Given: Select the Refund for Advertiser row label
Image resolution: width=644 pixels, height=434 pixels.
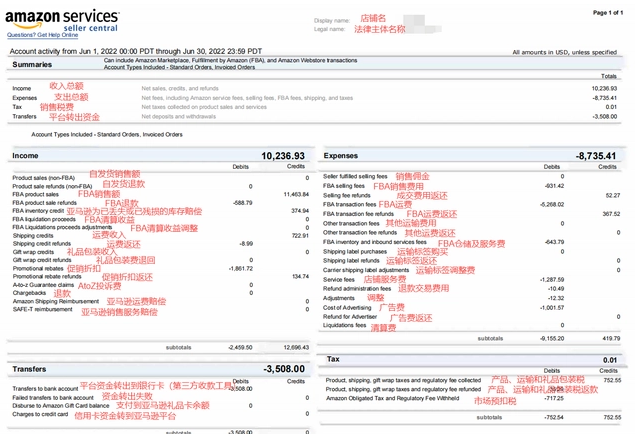Looking at the screenshot, I should coord(350,317).
